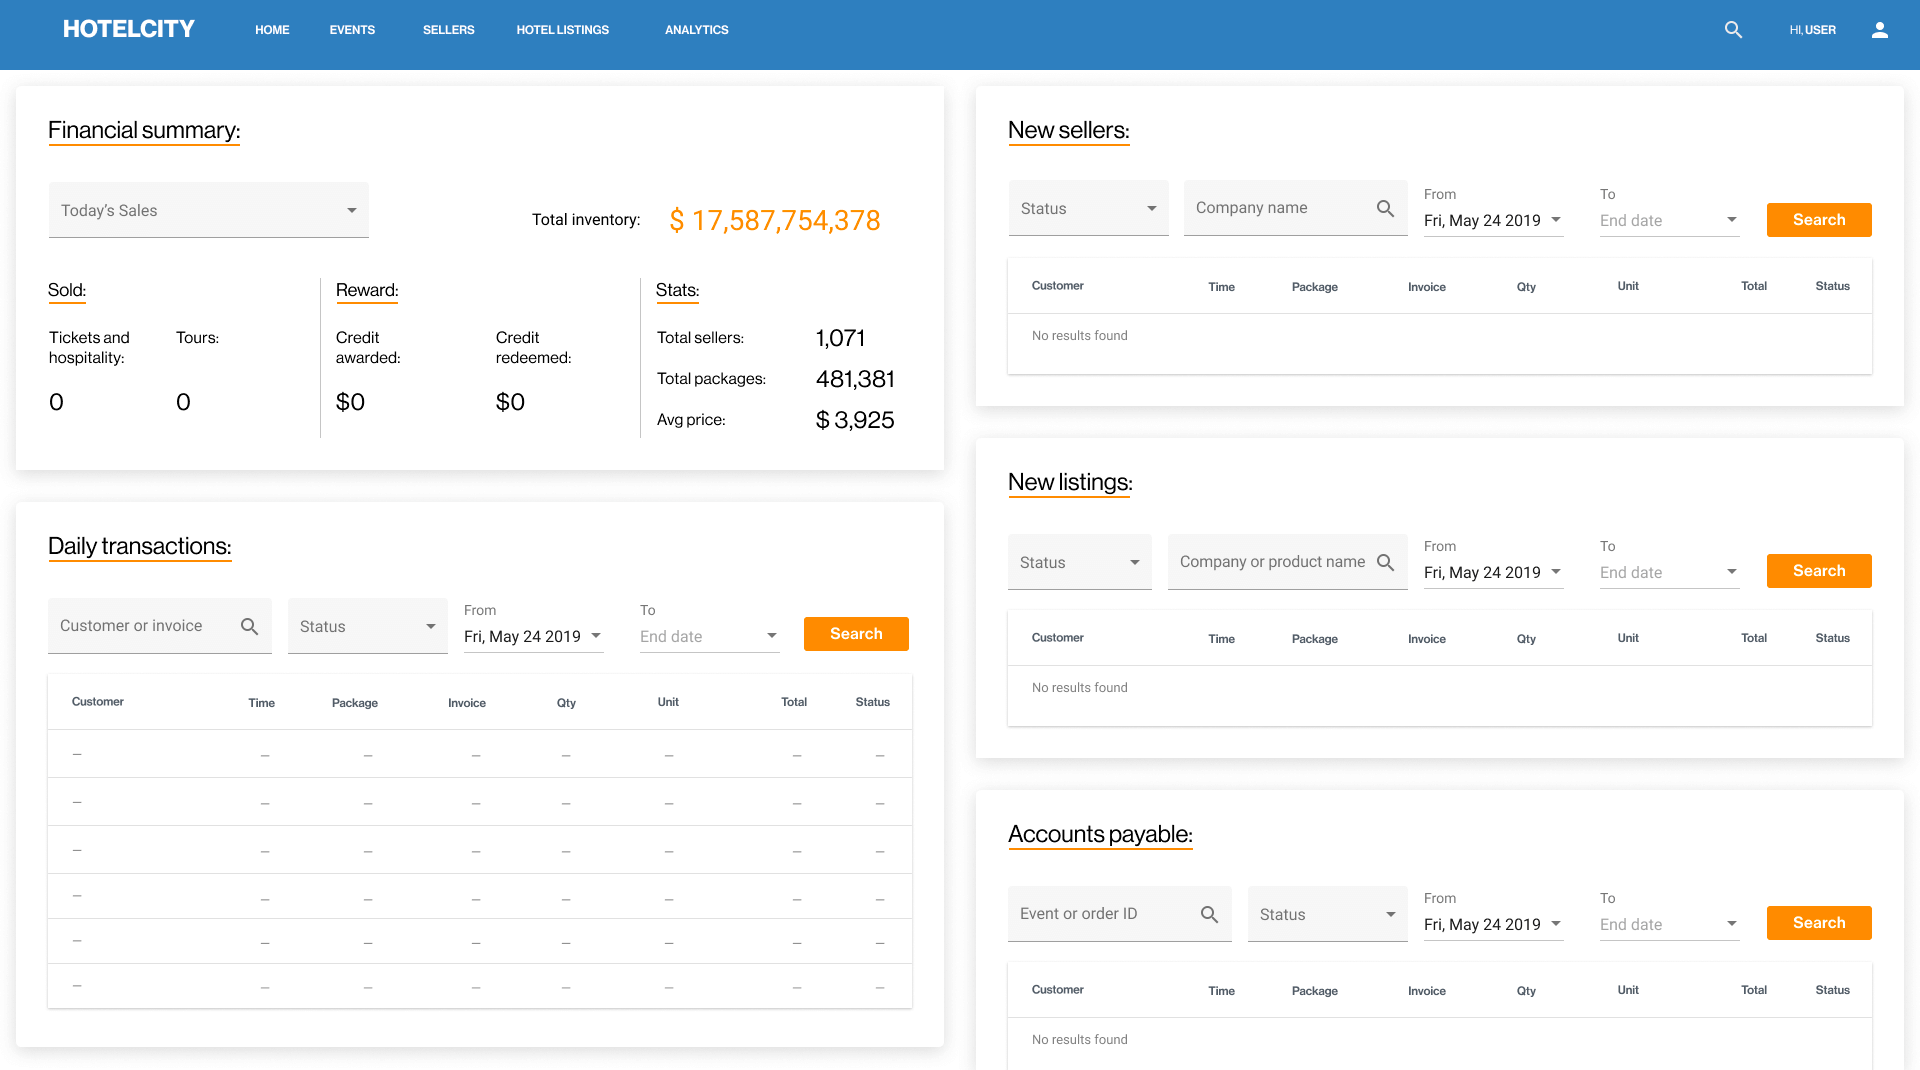Navigate to Analytics in the navbar
The height and width of the screenshot is (1070, 1920).
(x=696, y=30)
